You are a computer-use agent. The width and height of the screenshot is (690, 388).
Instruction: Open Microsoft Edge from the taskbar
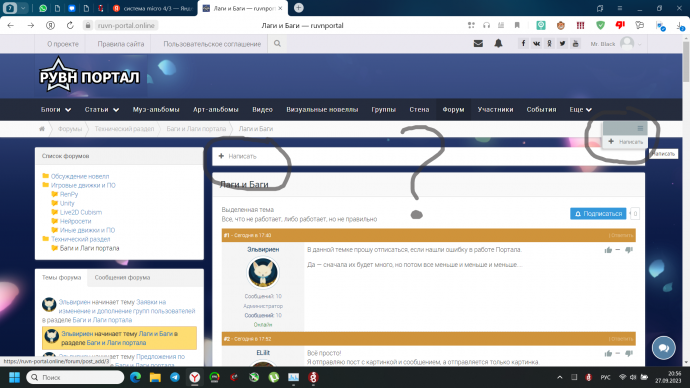[136, 377]
